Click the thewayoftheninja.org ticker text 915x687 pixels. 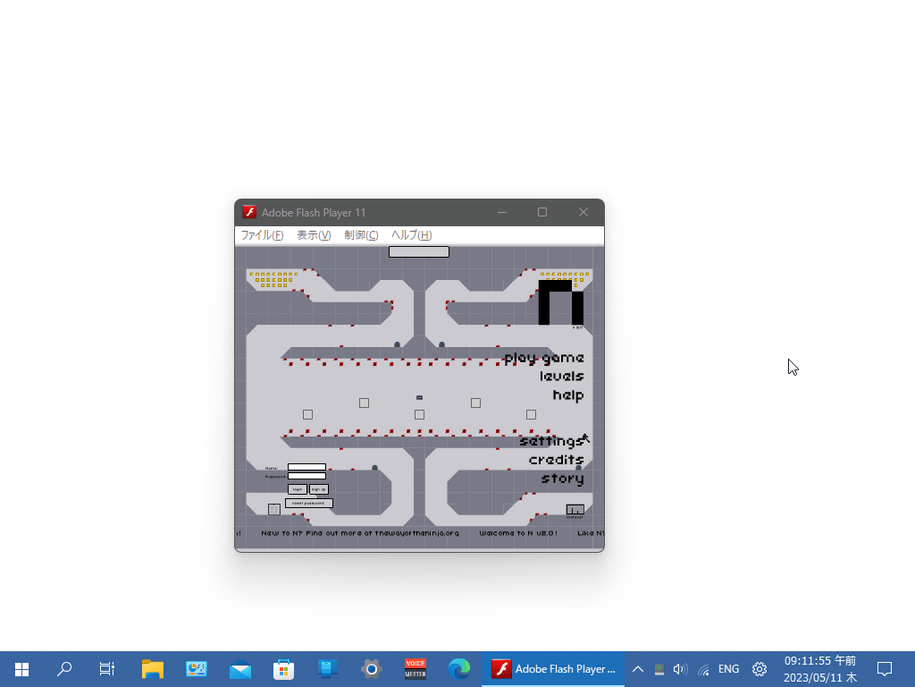(x=417, y=533)
